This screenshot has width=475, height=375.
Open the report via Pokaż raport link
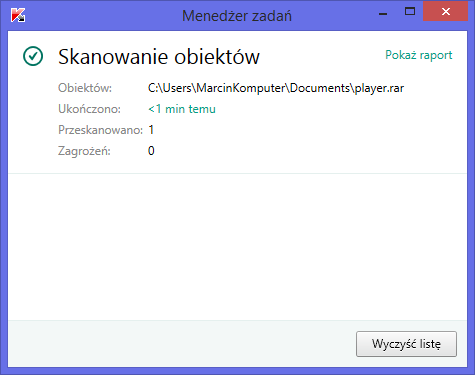tap(419, 55)
